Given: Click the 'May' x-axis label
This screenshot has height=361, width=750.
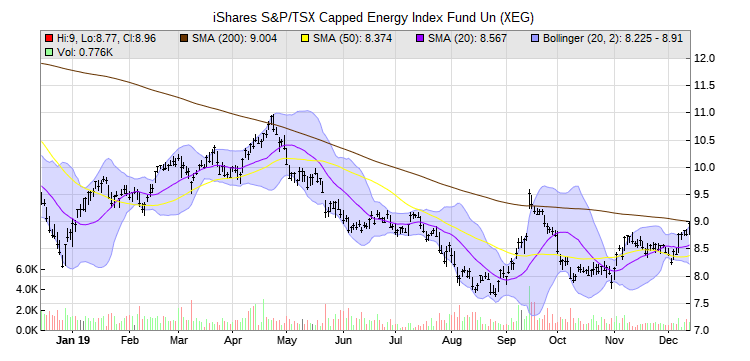Looking at the screenshot, I should pos(287,341).
